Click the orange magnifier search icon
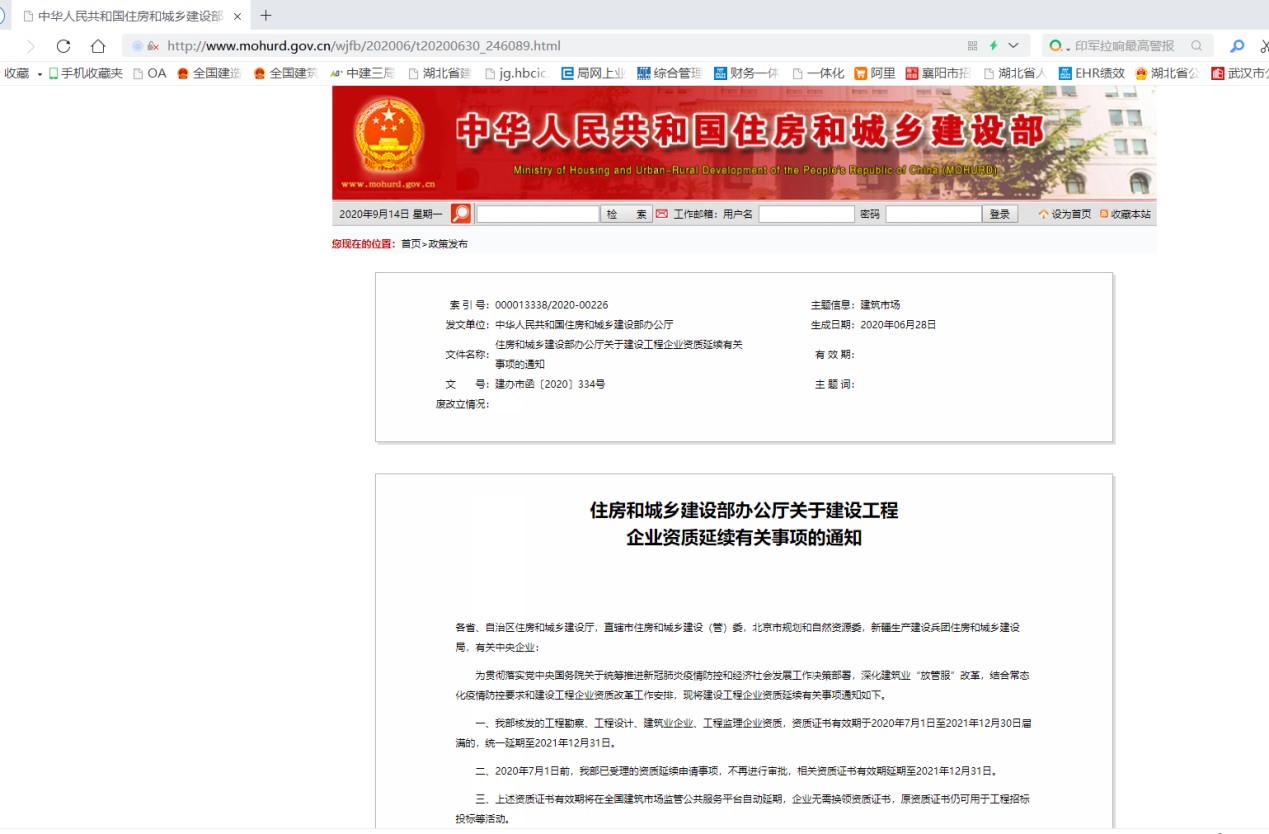This screenshot has height=834, width=1269. pyautogui.click(x=461, y=214)
